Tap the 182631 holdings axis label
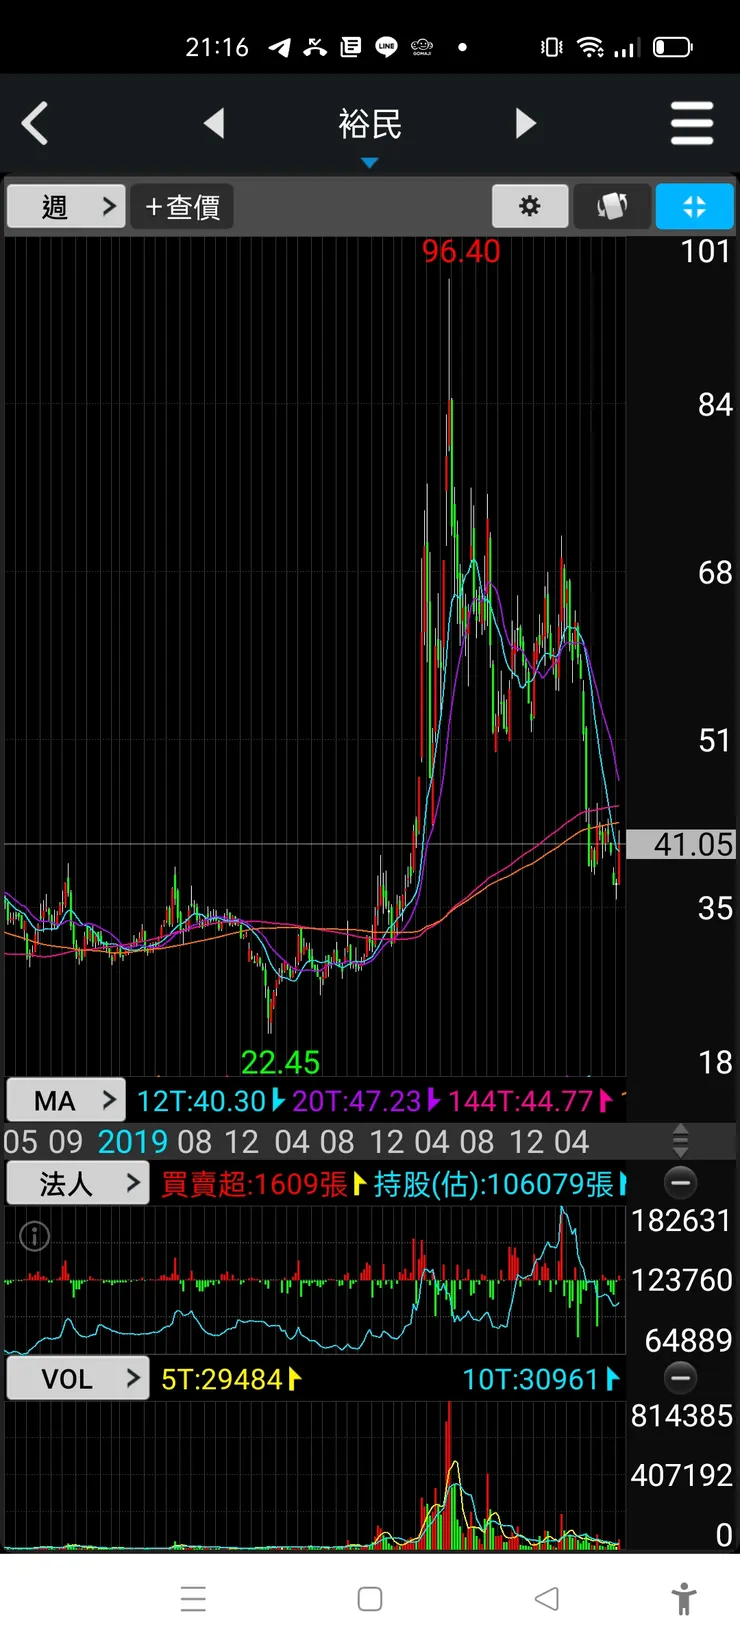740x1644 pixels. point(682,1220)
